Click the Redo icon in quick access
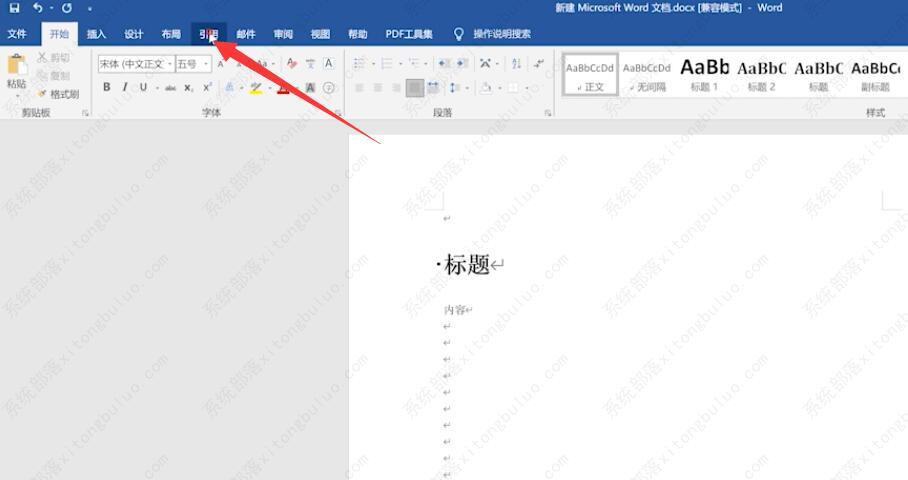The image size is (908, 480). tap(66, 8)
